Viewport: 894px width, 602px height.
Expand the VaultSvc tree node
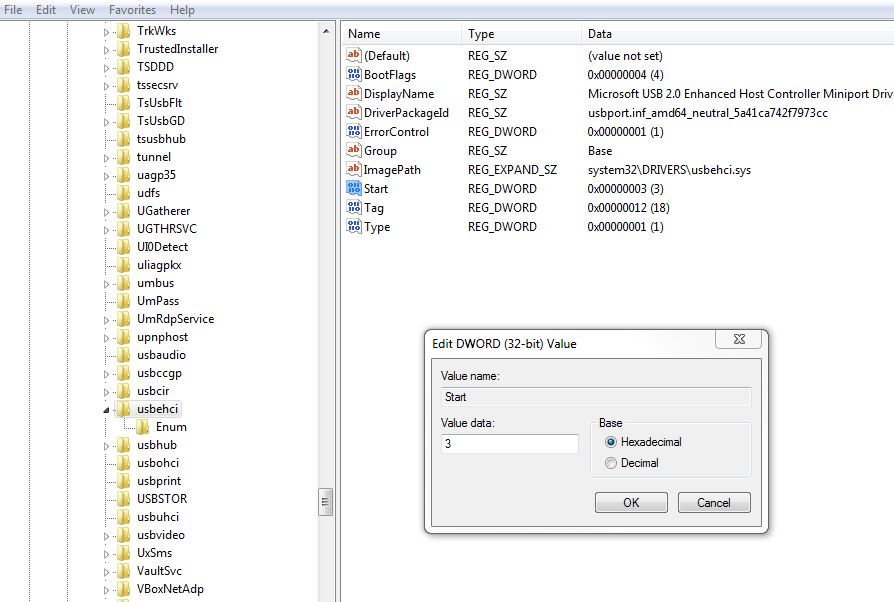(106, 571)
